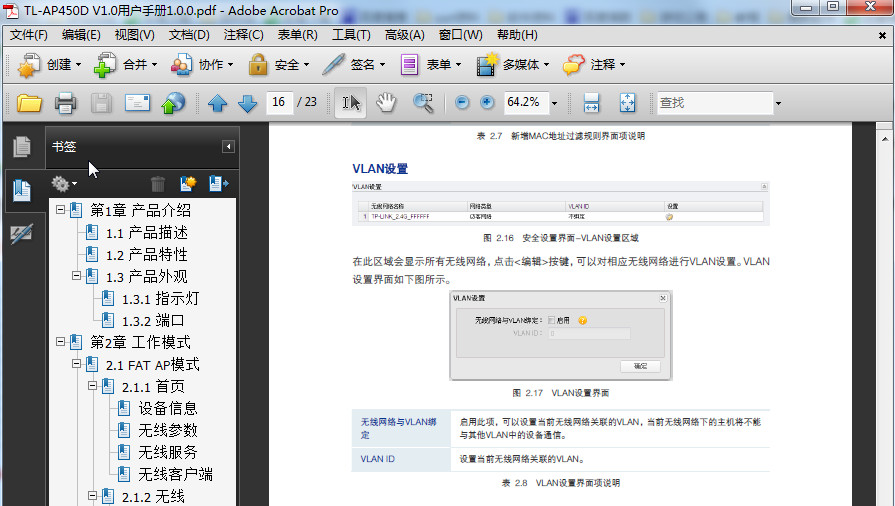895x506 pixels.
Task: Zoom out with the minus button
Action: [x=462, y=102]
